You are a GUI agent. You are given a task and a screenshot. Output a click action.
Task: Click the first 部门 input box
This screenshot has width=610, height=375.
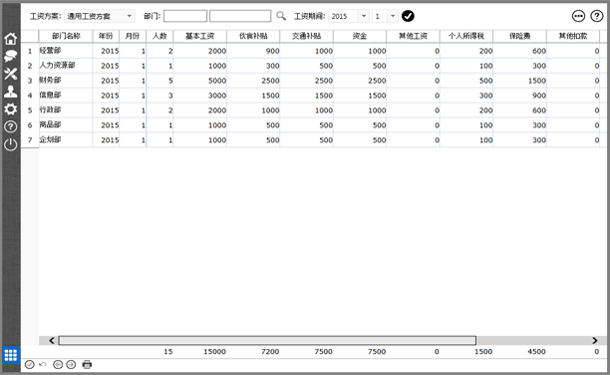(185, 16)
